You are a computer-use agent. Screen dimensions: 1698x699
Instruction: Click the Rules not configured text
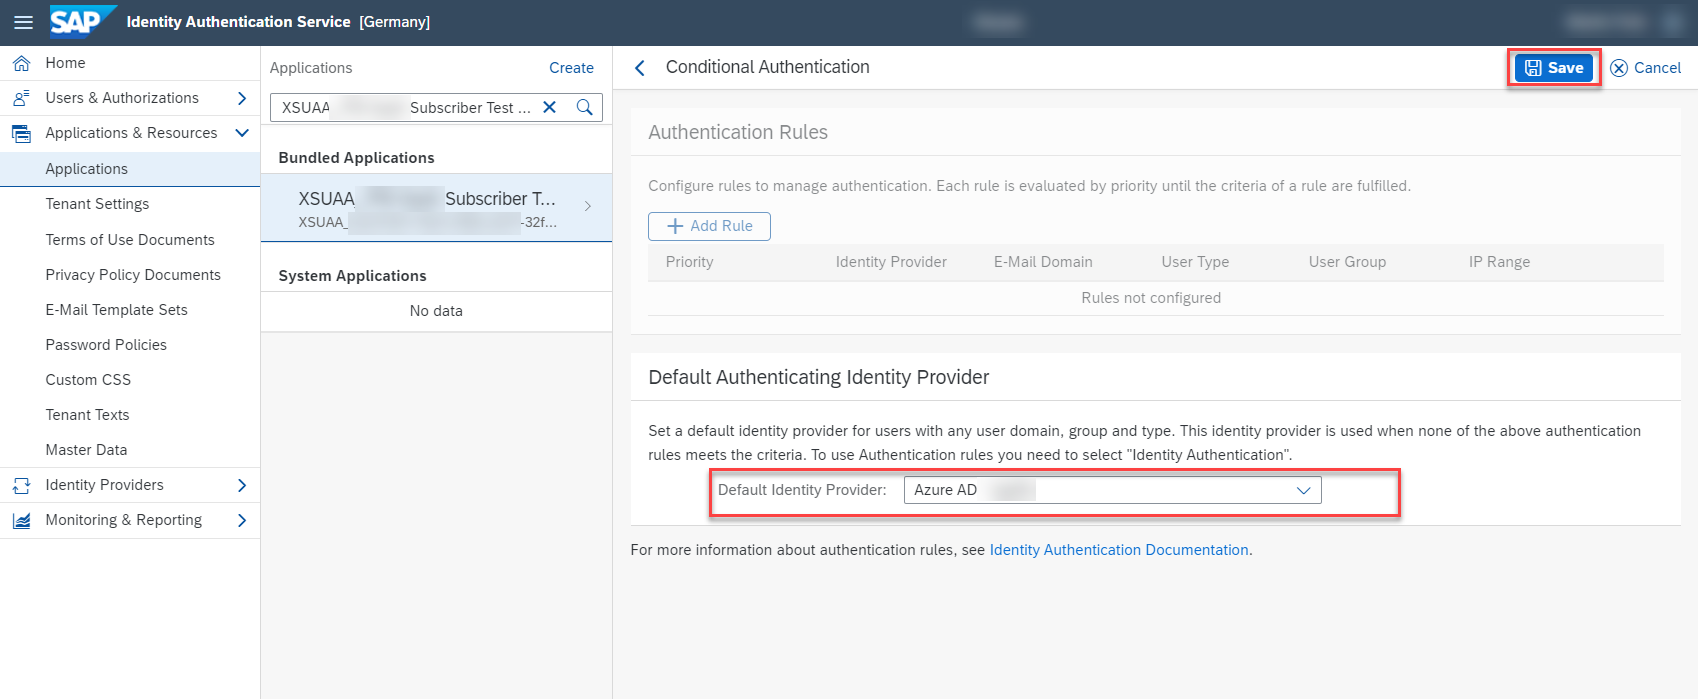click(x=1151, y=298)
